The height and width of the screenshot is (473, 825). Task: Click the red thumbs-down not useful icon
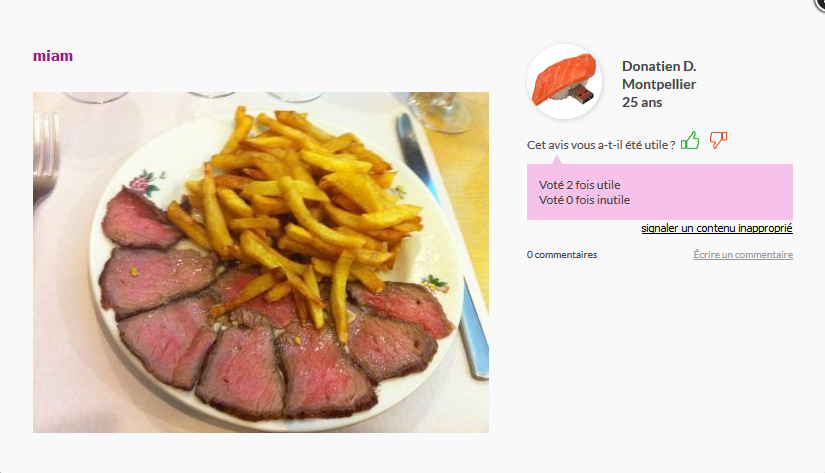pyautogui.click(x=718, y=140)
